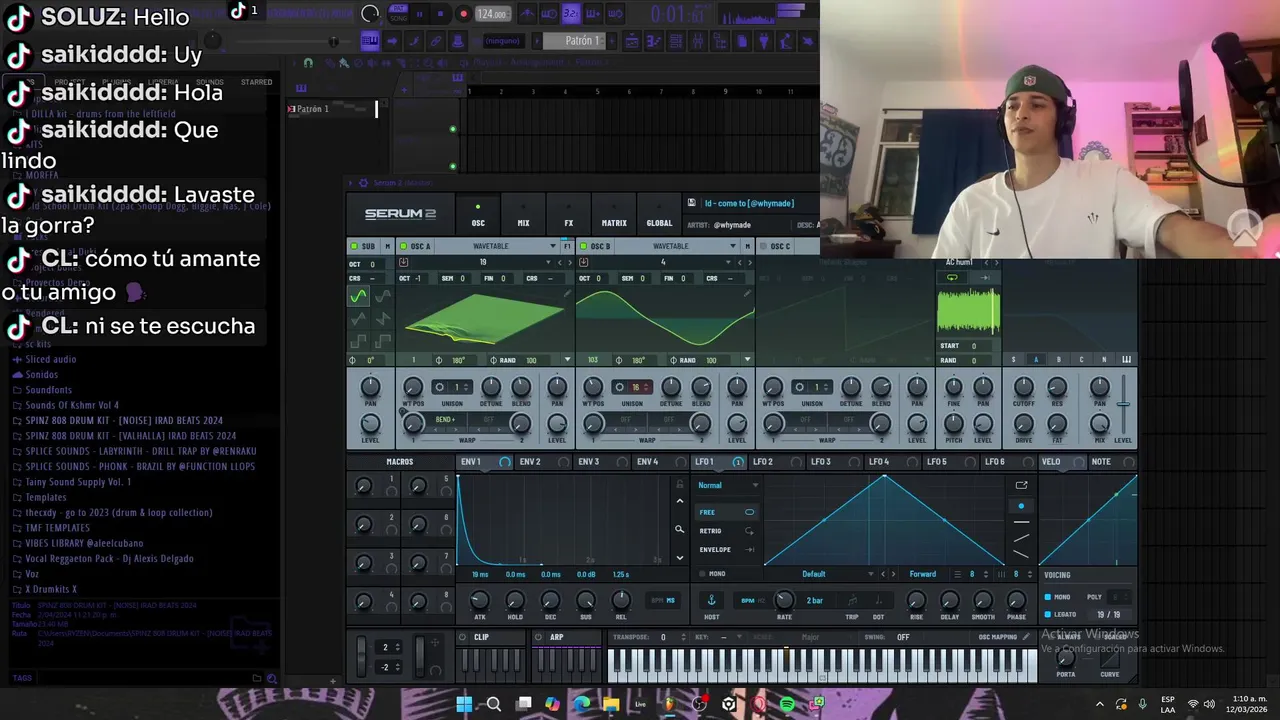The height and width of the screenshot is (720, 1280).
Task: Select the LFO dot point draw tool
Action: [x=1021, y=506]
